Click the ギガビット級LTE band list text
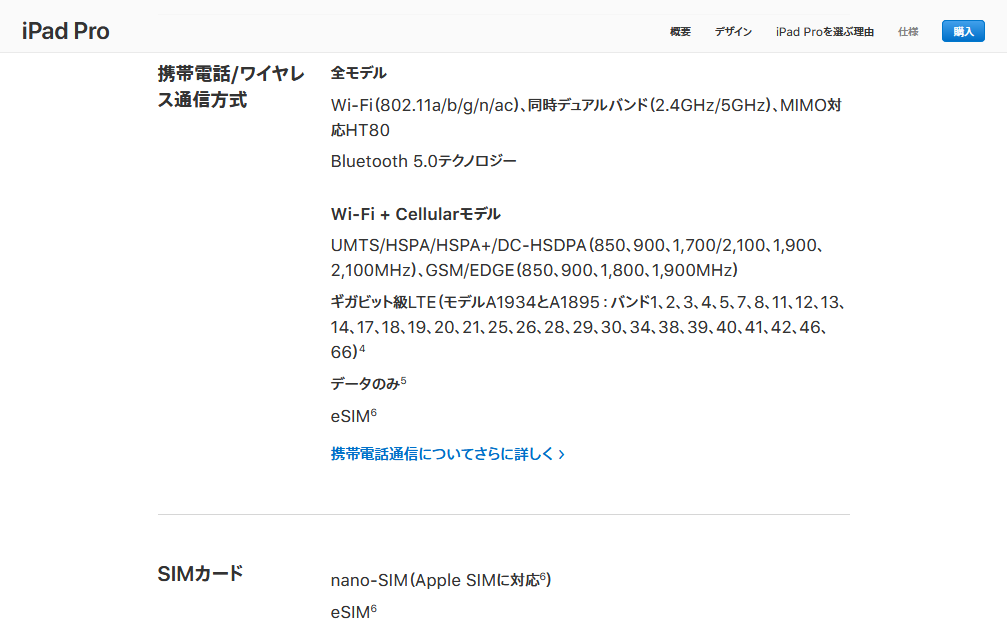Image resolution: width=1007 pixels, height=642 pixels. (587, 327)
